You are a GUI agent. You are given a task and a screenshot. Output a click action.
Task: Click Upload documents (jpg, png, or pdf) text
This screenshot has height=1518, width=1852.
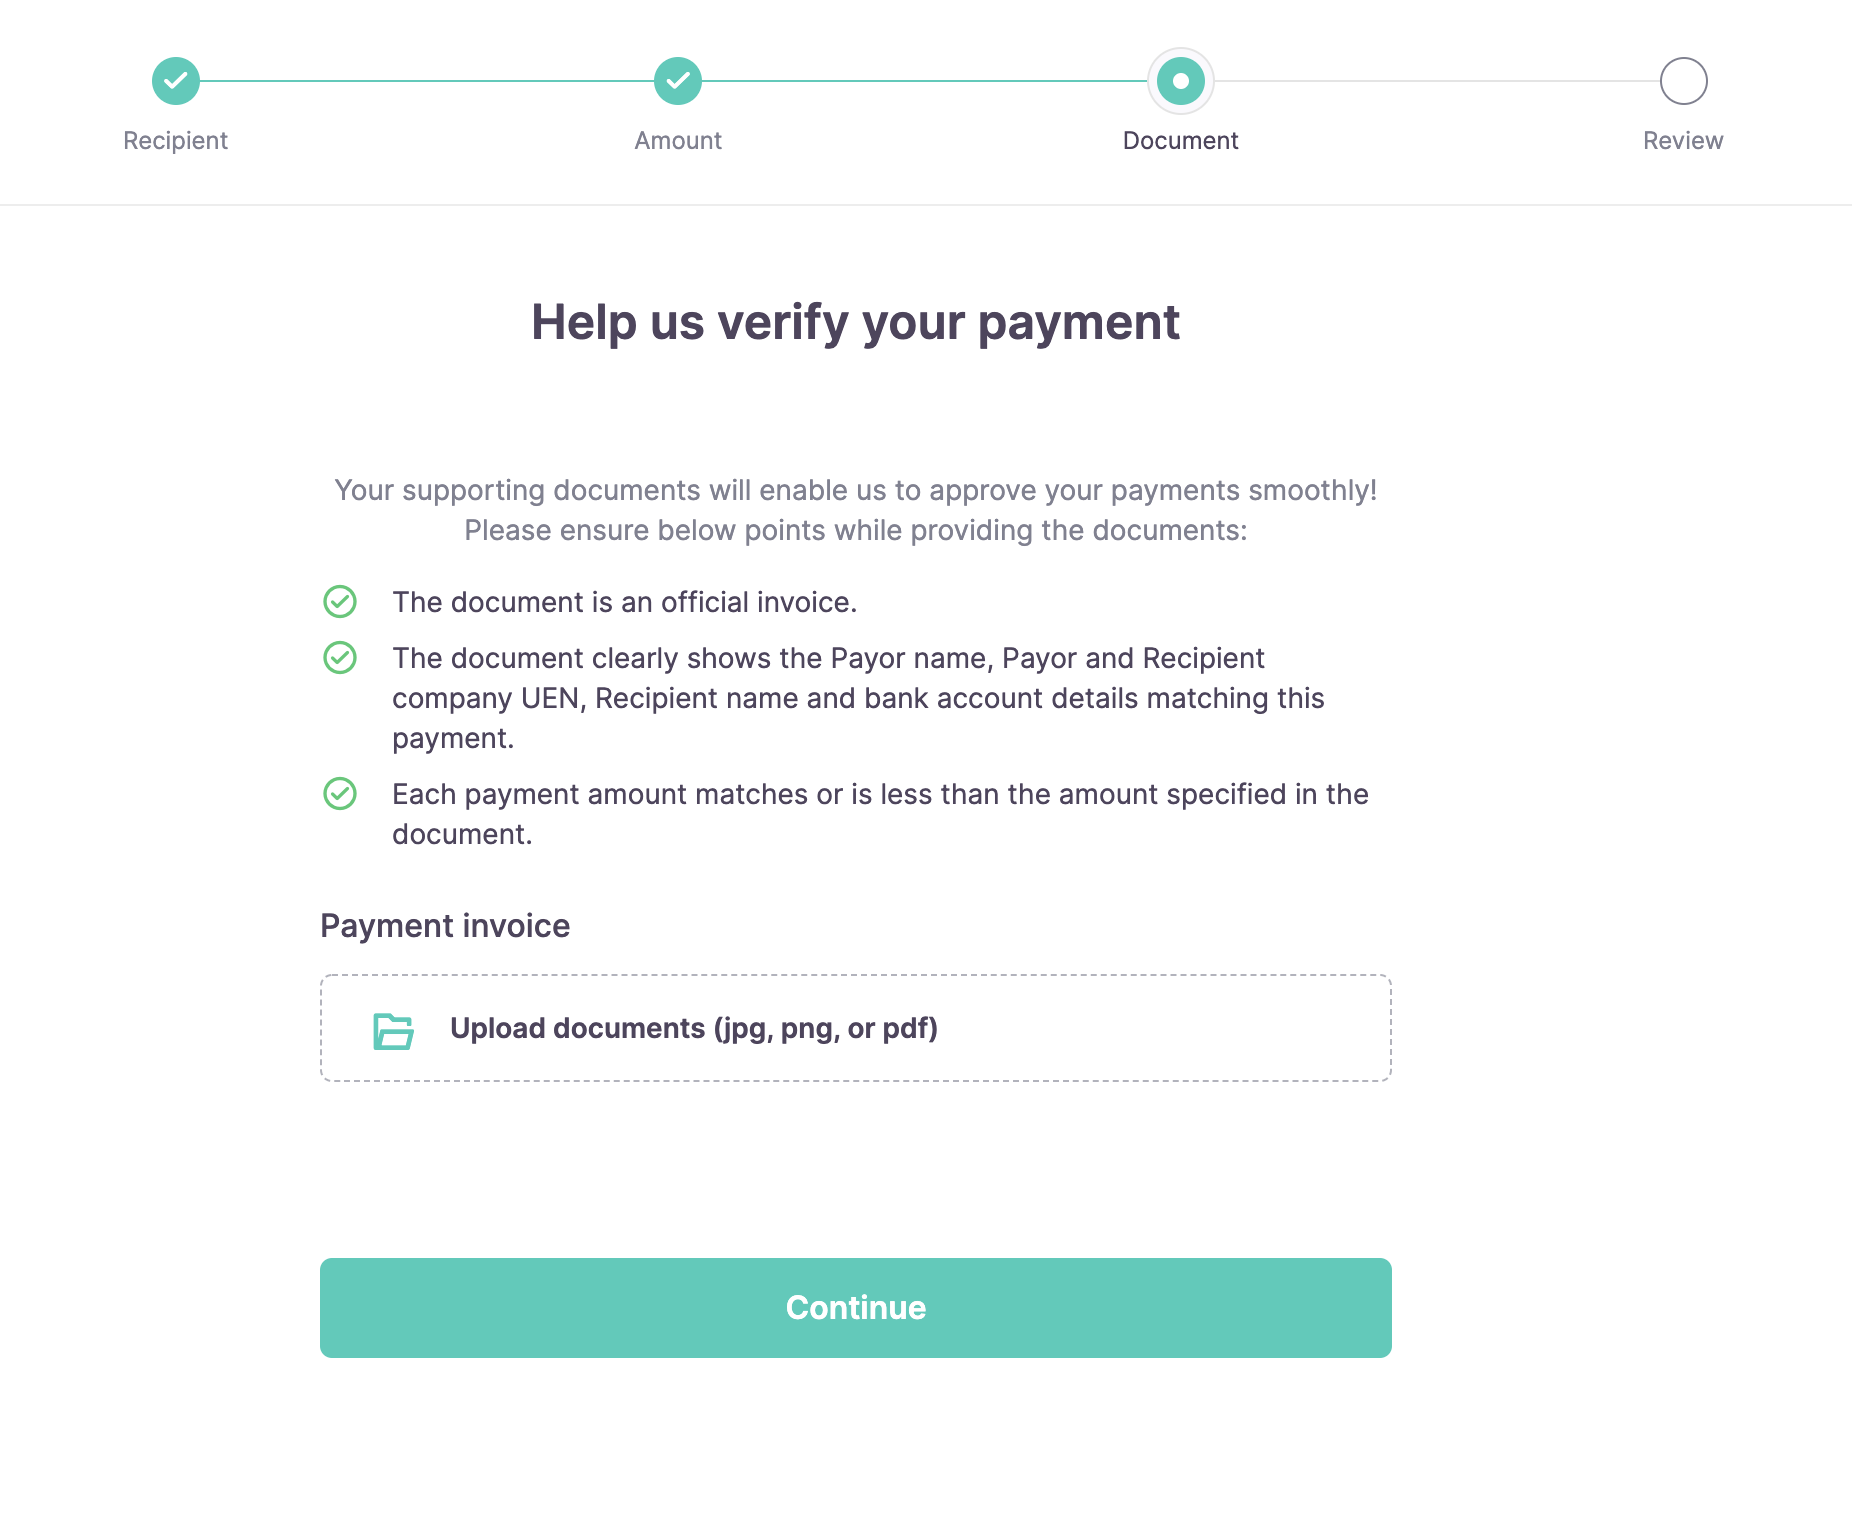click(694, 1029)
